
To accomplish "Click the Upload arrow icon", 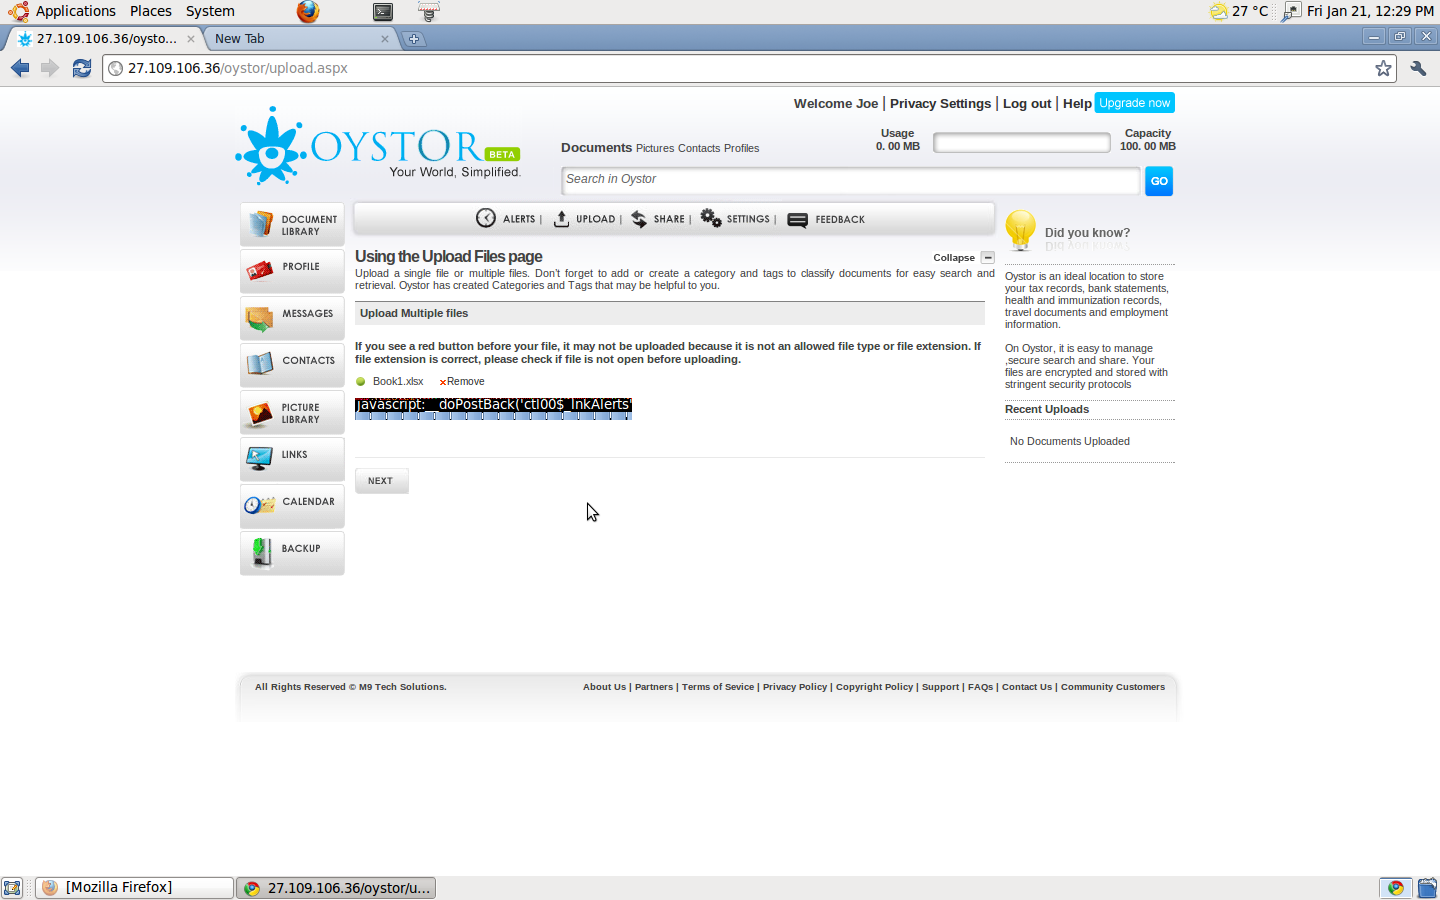I will tap(561, 219).
